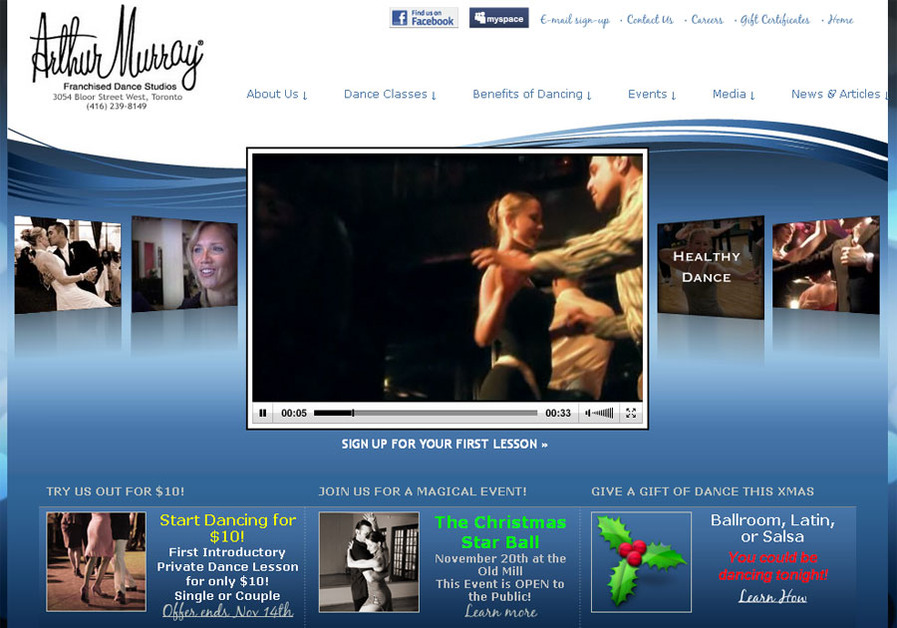The image size is (897, 628).
Task: Select the dancing crowd thumbnail beside Healthy Dance
Action: (826, 265)
